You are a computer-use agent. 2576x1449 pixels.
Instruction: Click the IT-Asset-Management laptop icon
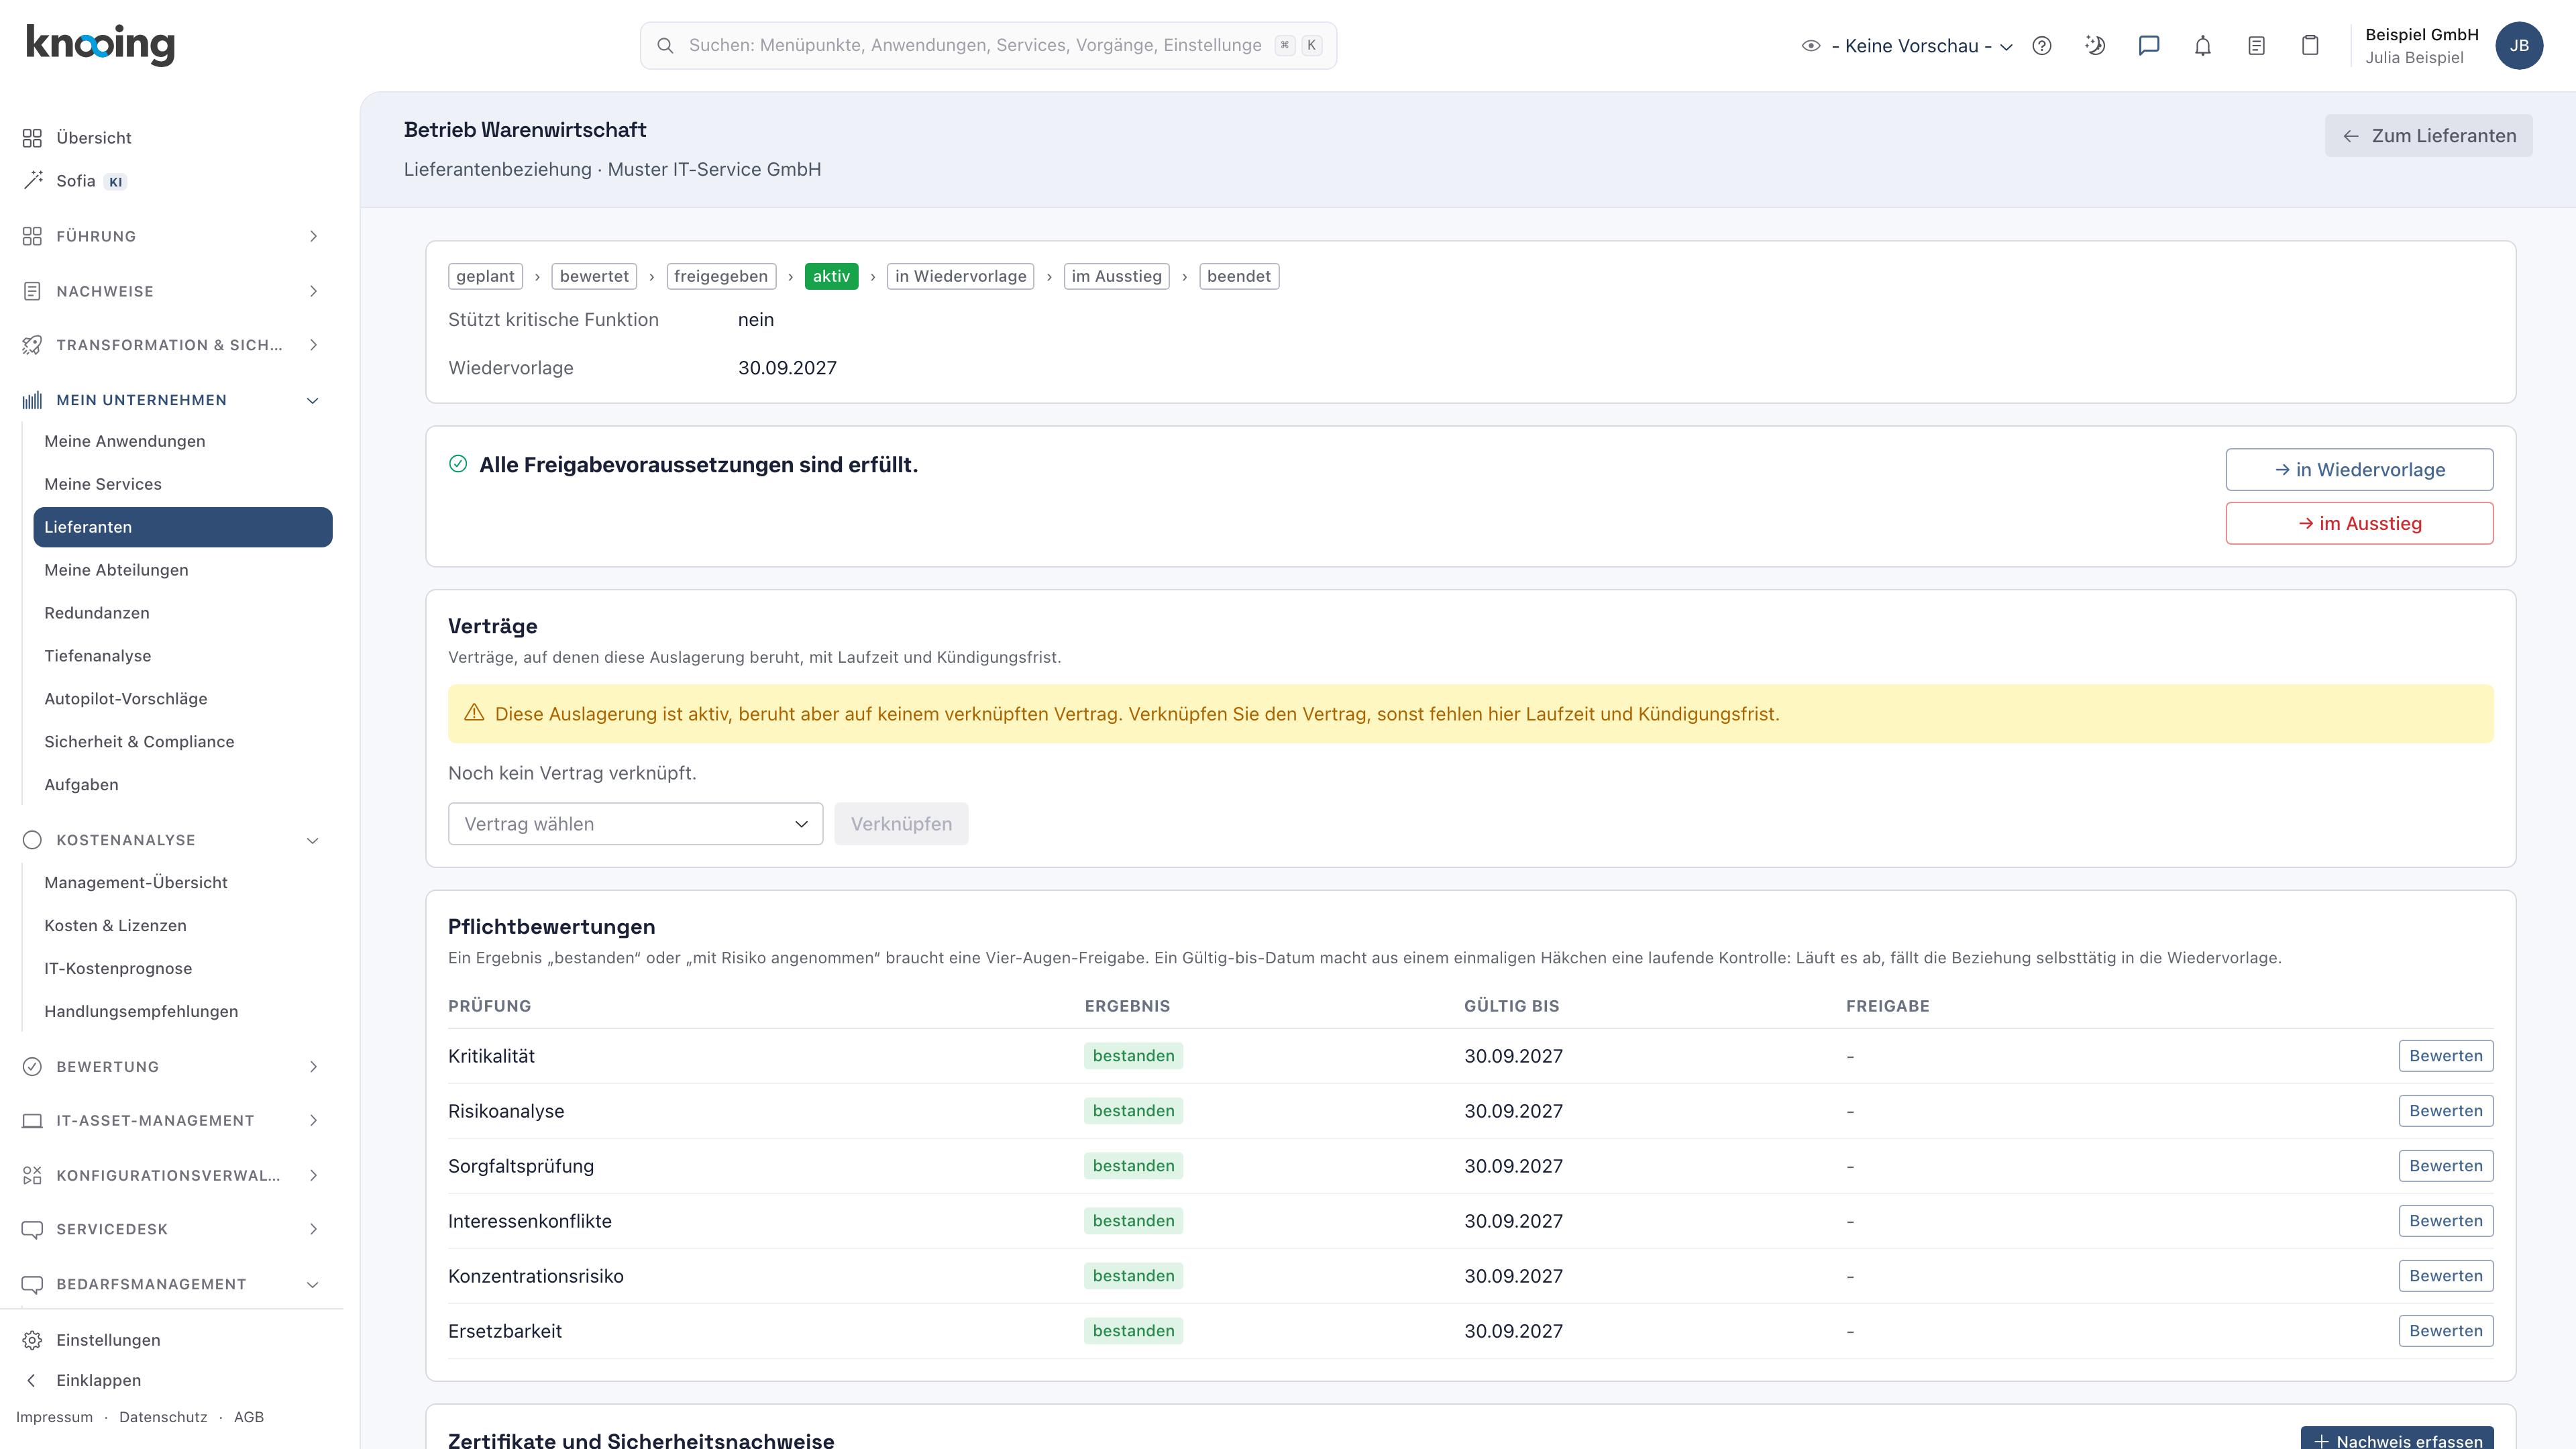point(32,1121)
